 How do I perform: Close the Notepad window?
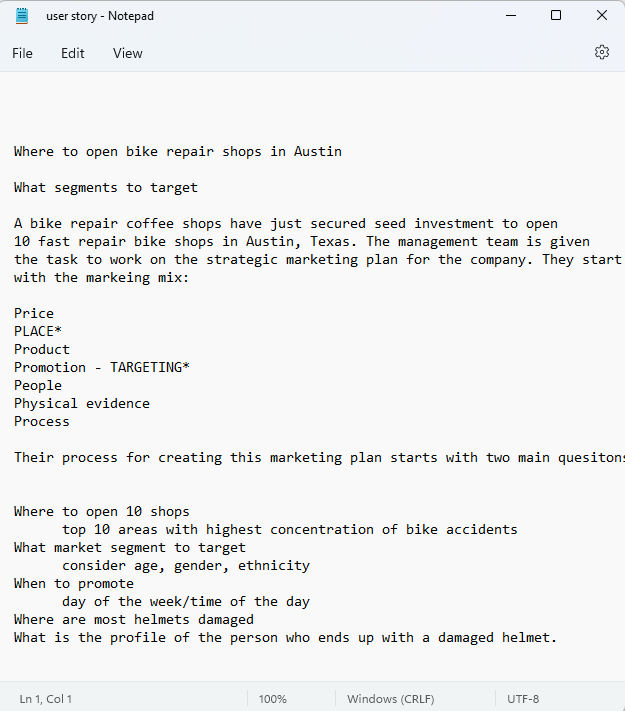tap(602, 15)
